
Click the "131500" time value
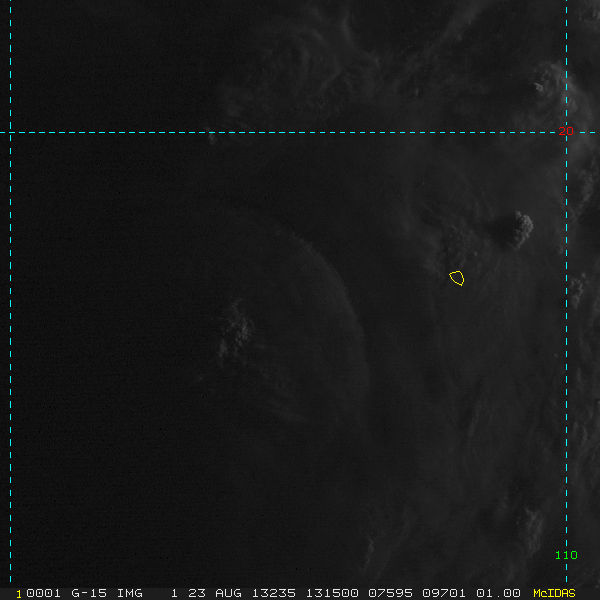(x=332, y=593)
